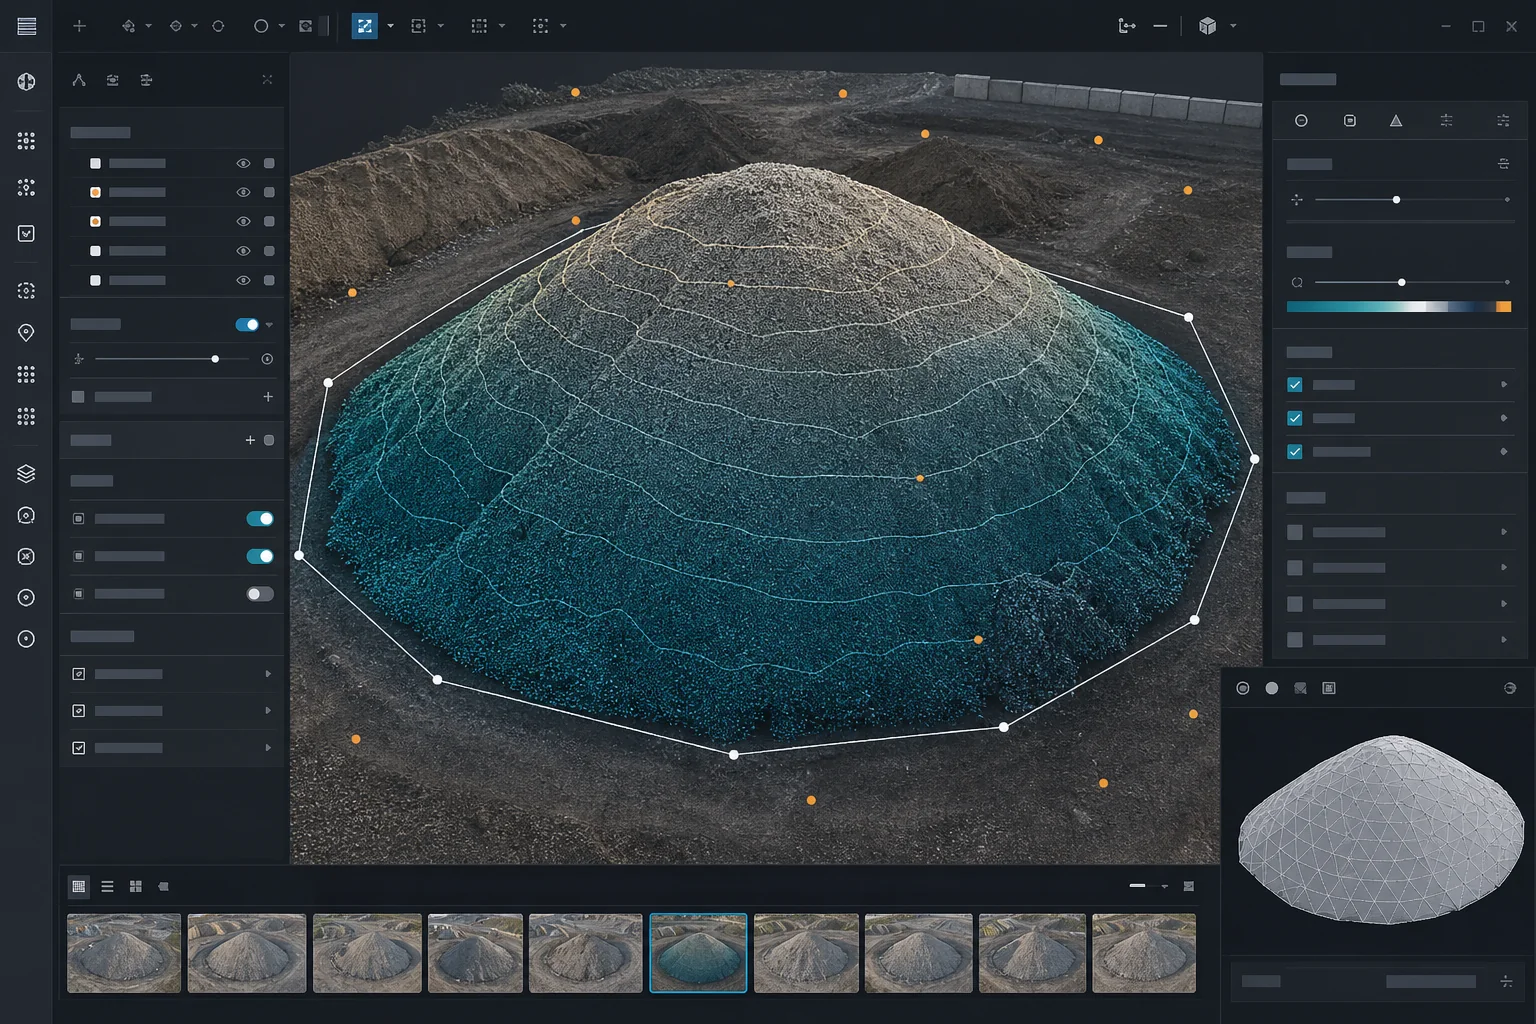Click the crossed-circle icon in the left sidebar

[27, 556]
